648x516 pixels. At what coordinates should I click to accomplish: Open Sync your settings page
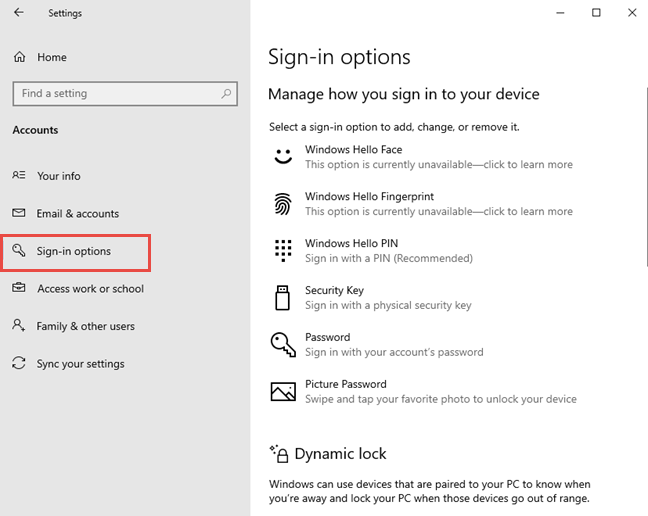click(x=80, y=364)
